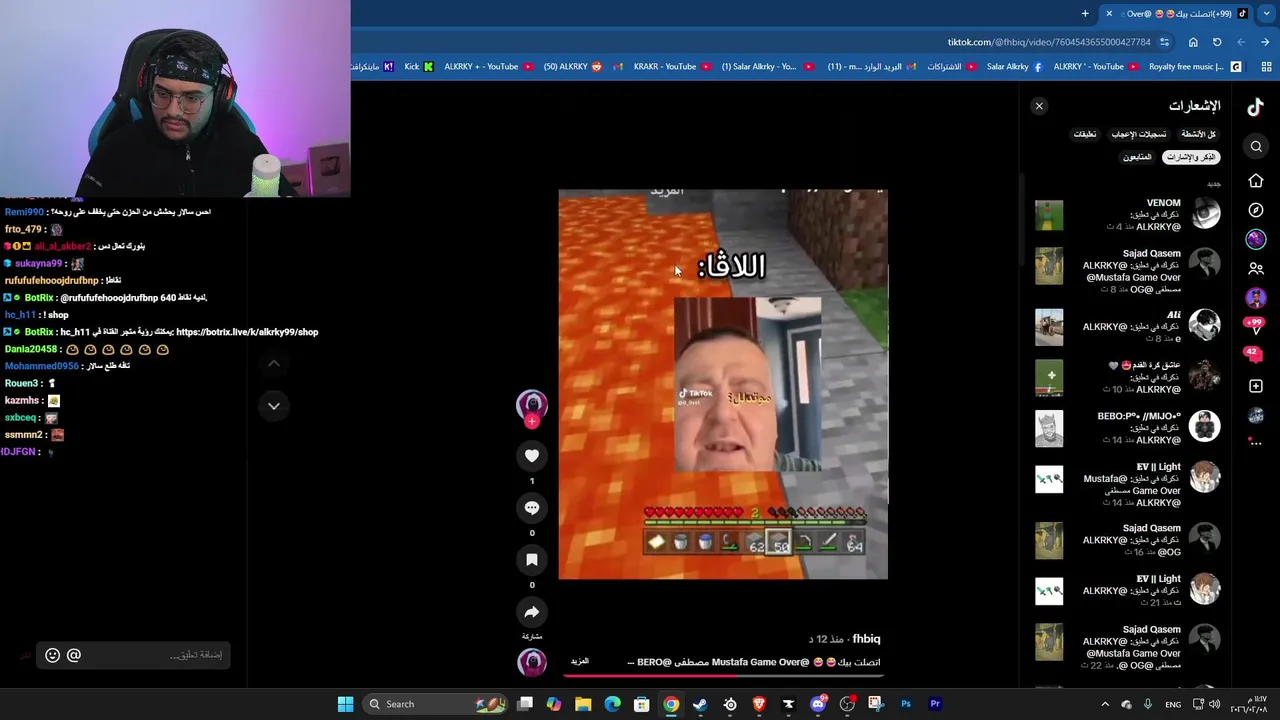
Task: Select the 'تسجيلات الإعجاب' notifications filter
Action: [x=1139, y=134]
